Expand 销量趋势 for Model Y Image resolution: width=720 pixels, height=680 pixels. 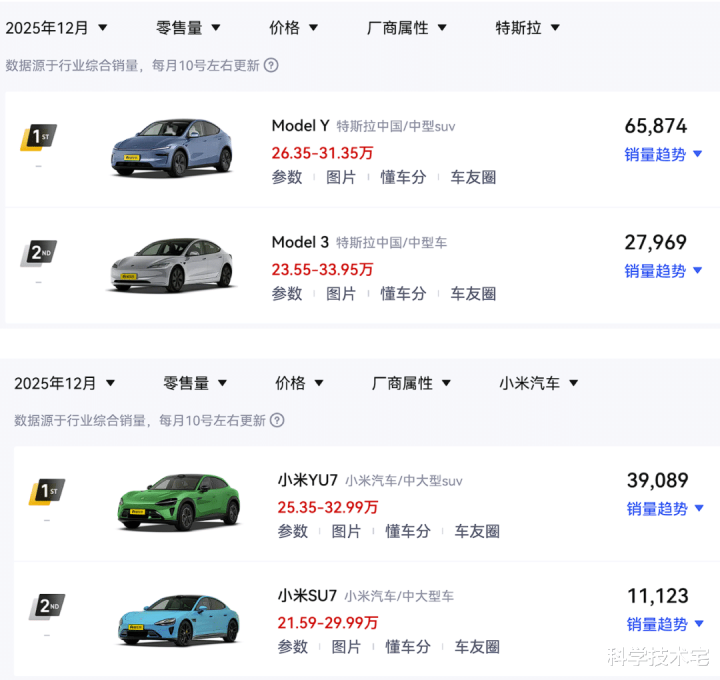coord(664,155)
